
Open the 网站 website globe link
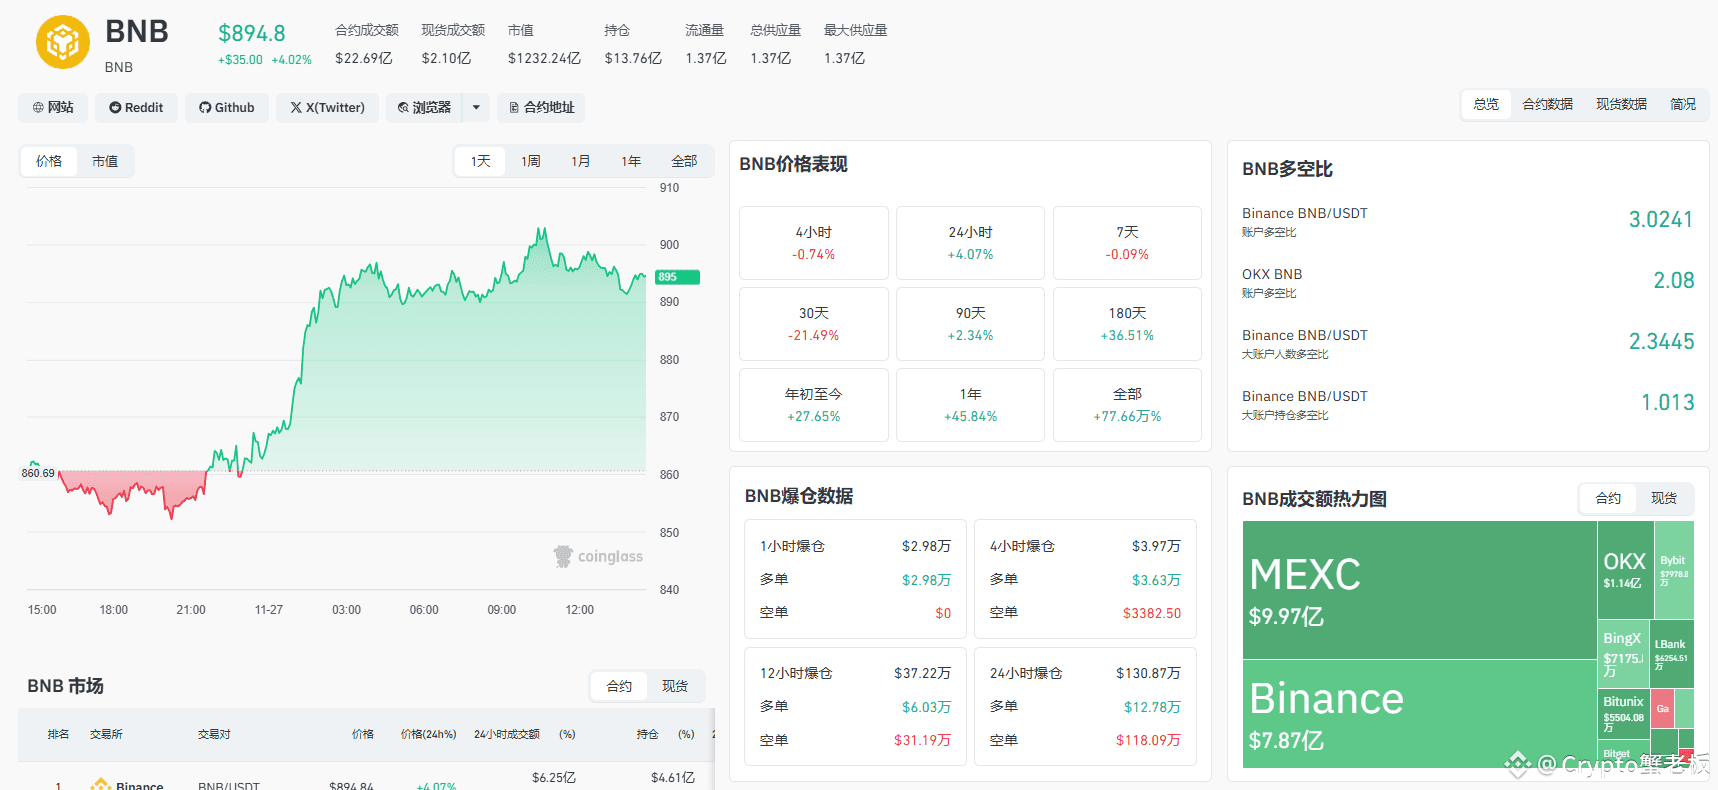pos(53,108)
